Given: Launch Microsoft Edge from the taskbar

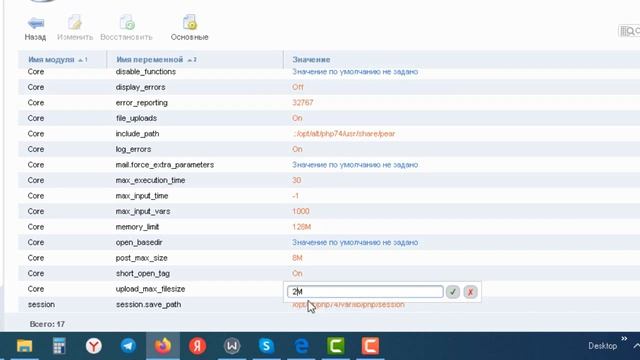Looking at the screenshot, I should point(301,346).
